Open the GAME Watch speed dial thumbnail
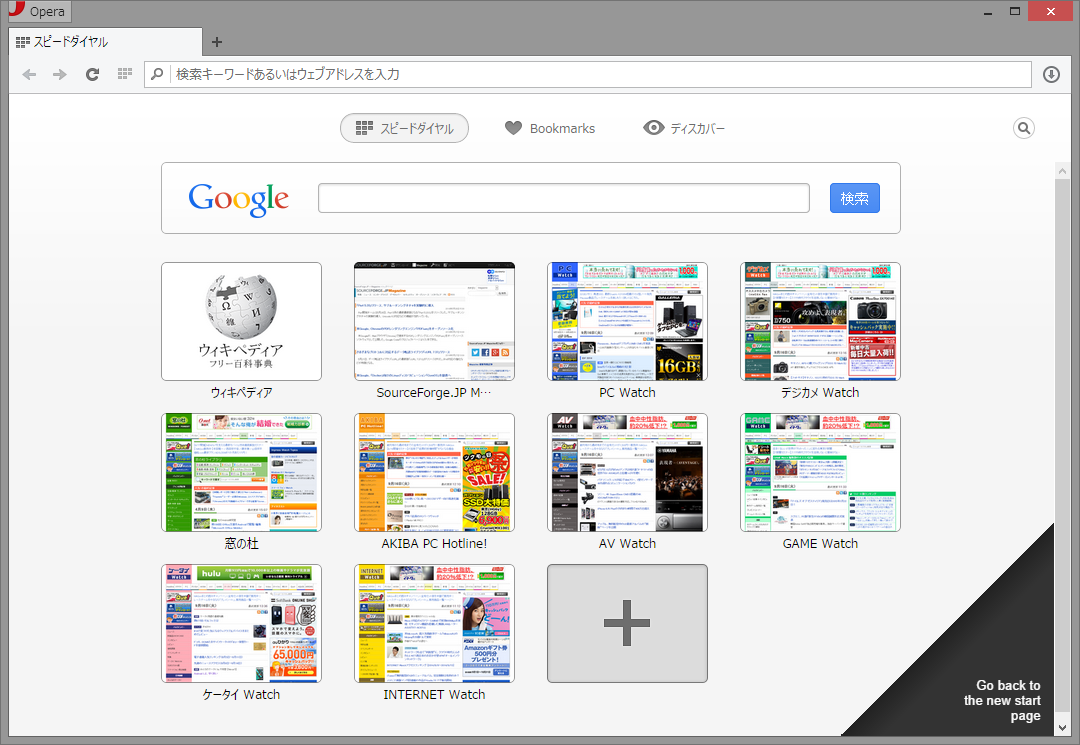The image size is (1080, 745). (x=820, y=472)
